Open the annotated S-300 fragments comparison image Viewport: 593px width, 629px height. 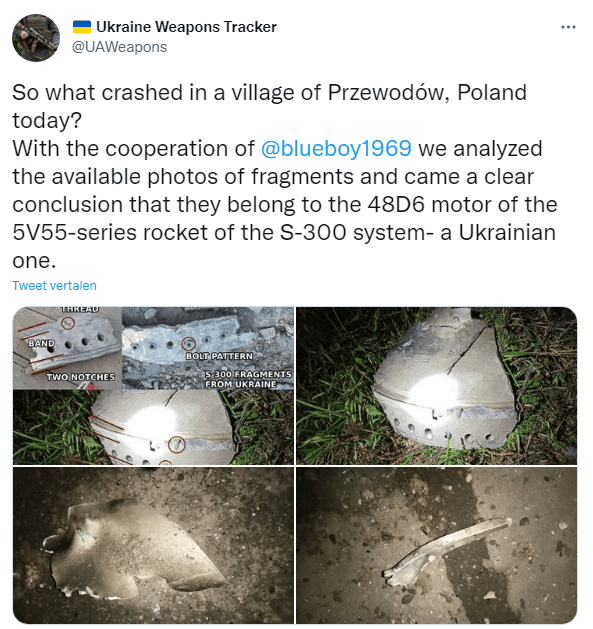click(153, 386)
